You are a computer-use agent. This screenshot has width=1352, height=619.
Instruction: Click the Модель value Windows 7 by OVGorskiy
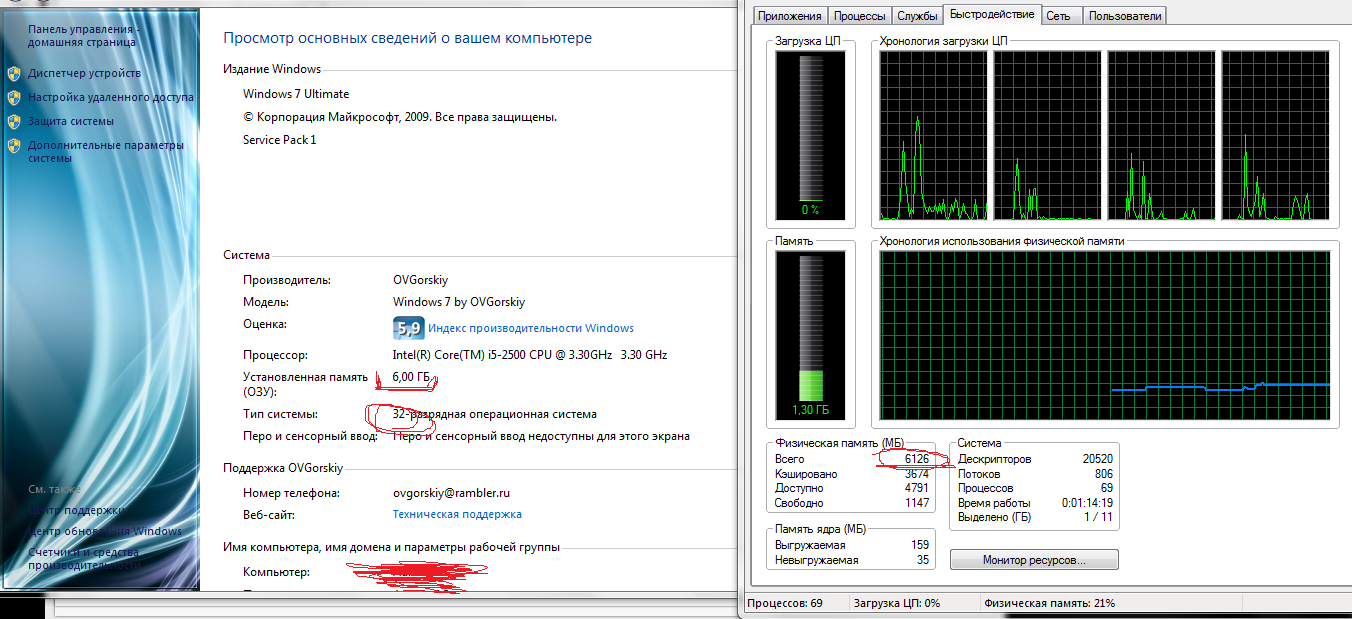click(459, 302)
